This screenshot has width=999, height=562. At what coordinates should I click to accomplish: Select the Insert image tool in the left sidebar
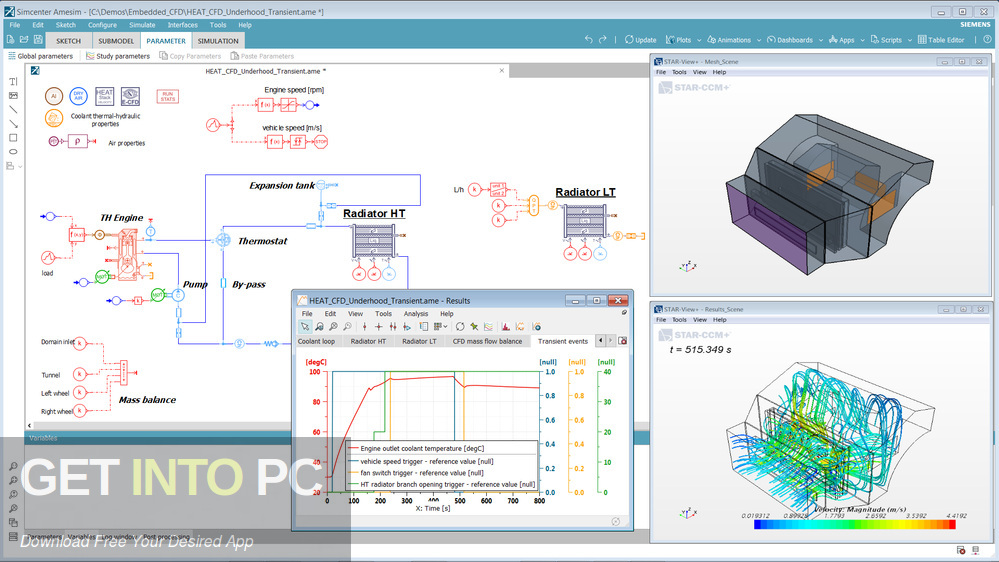[13, 96]
